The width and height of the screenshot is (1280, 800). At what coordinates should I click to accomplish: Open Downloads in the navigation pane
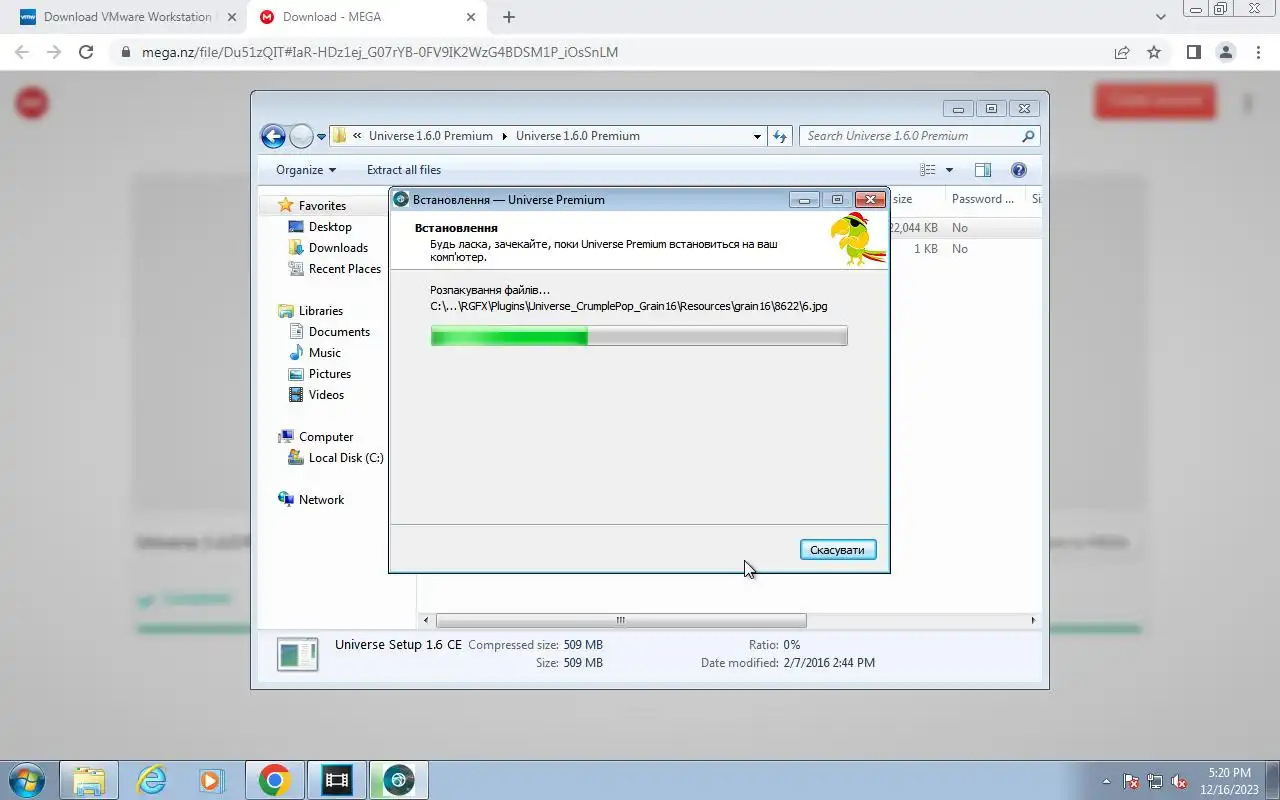click(x=338, y=248)
